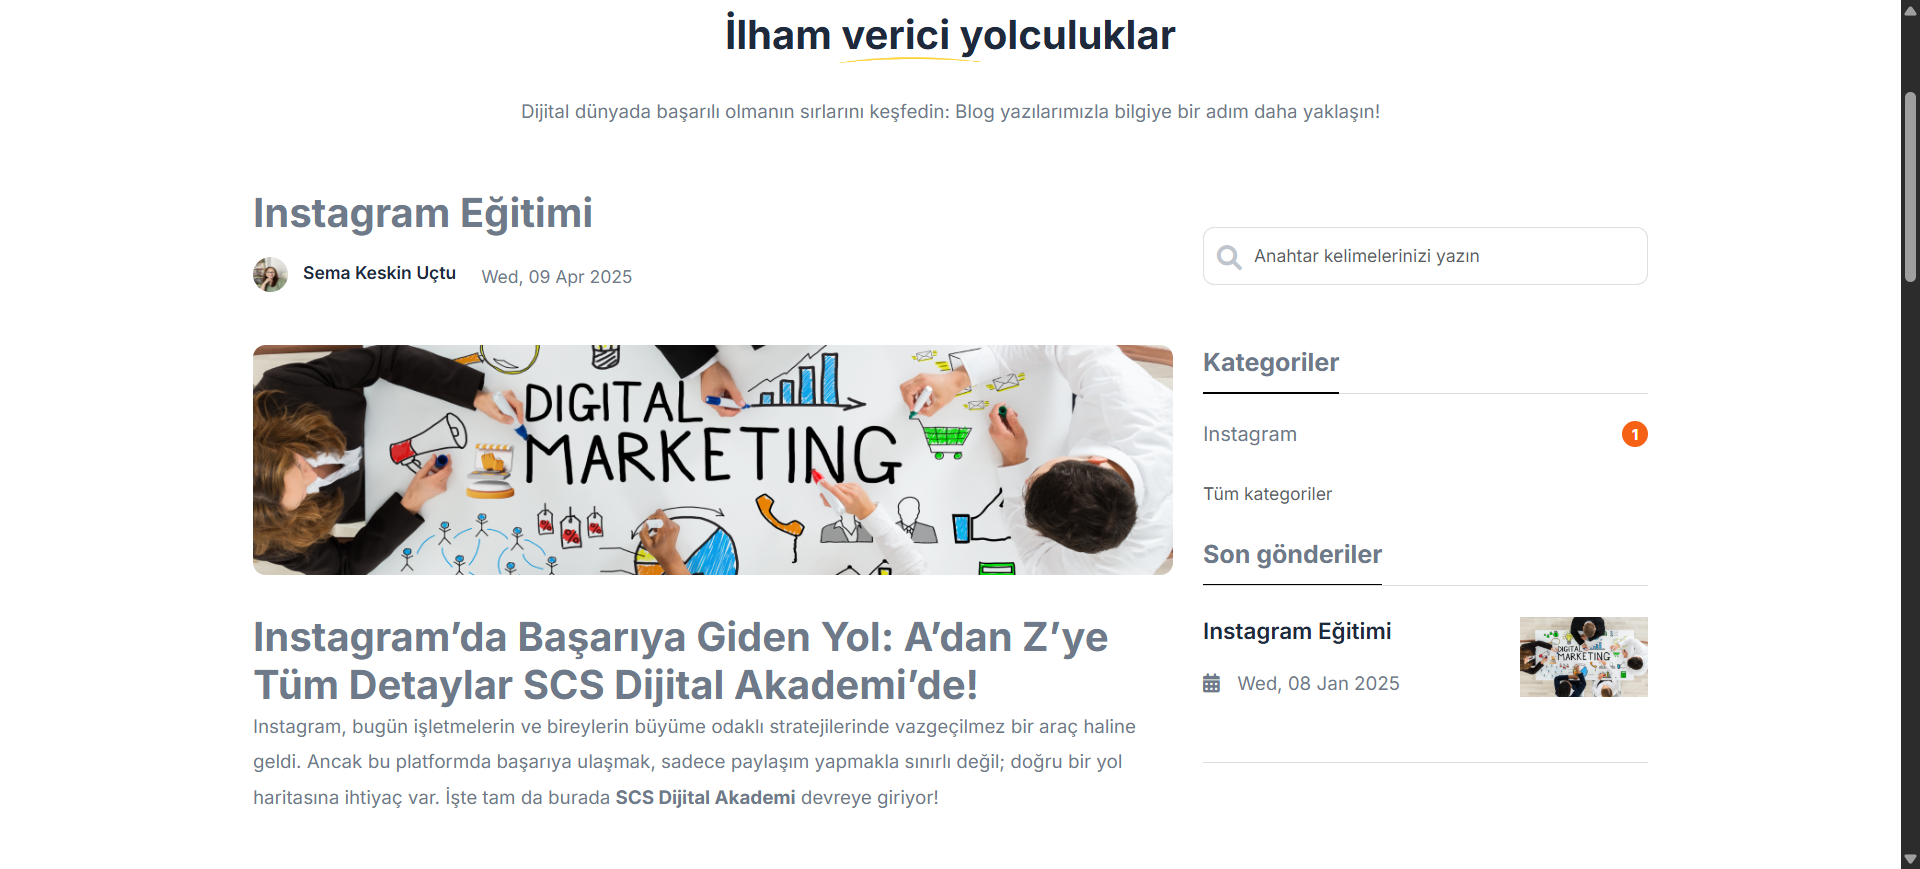Click the post date Wed, 09 Apr 2025
This screenshot has width=1920, height=869.
557,277
